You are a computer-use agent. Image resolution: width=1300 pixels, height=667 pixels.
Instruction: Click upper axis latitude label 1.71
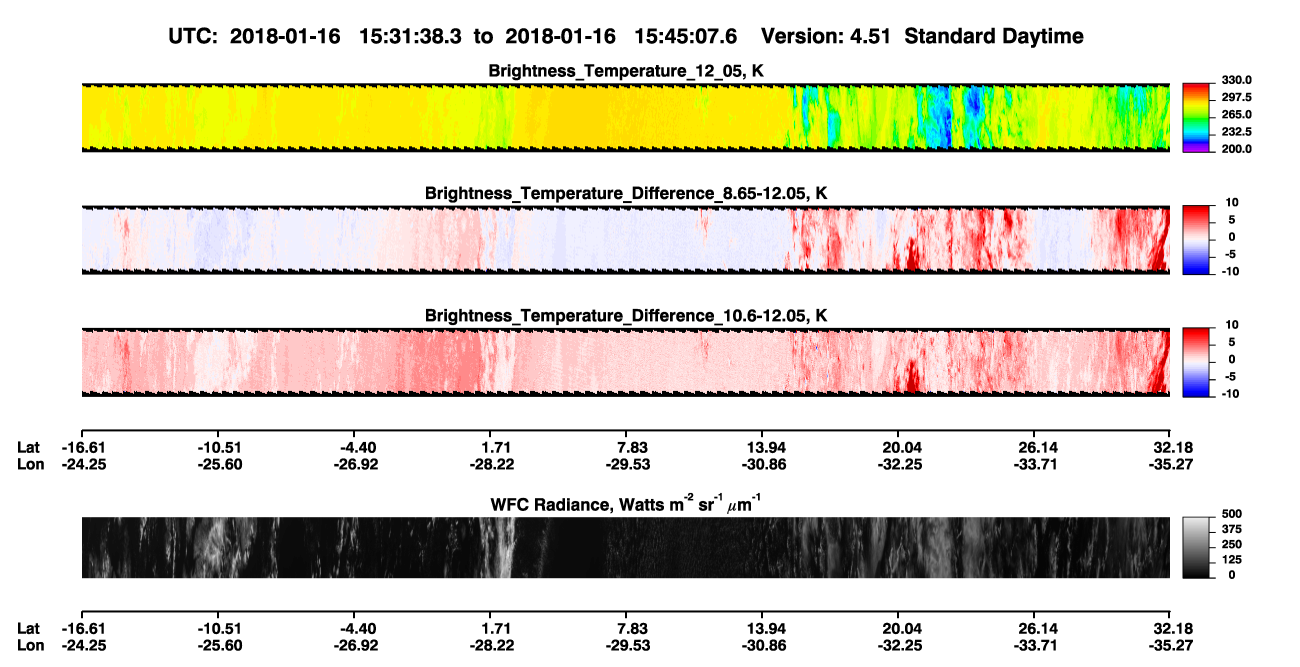click(x=491, y=447)
